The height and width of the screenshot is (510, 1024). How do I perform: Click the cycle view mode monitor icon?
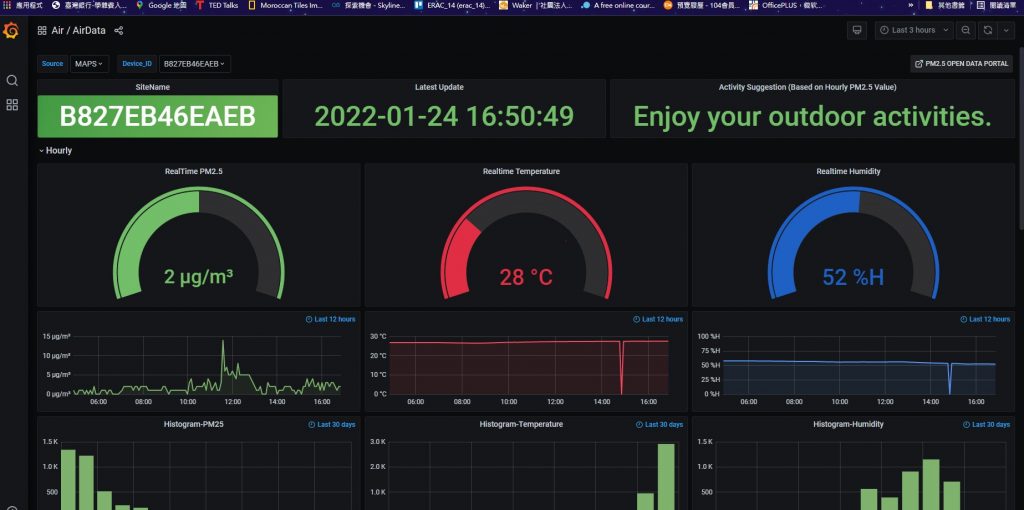(x=856, y=30)
